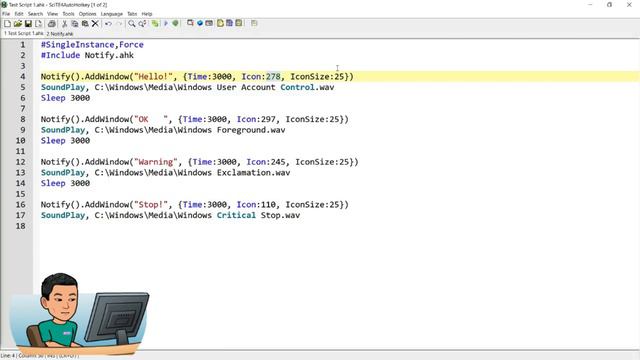
Task: Open the View menu
Action: (x=52, y=14)
